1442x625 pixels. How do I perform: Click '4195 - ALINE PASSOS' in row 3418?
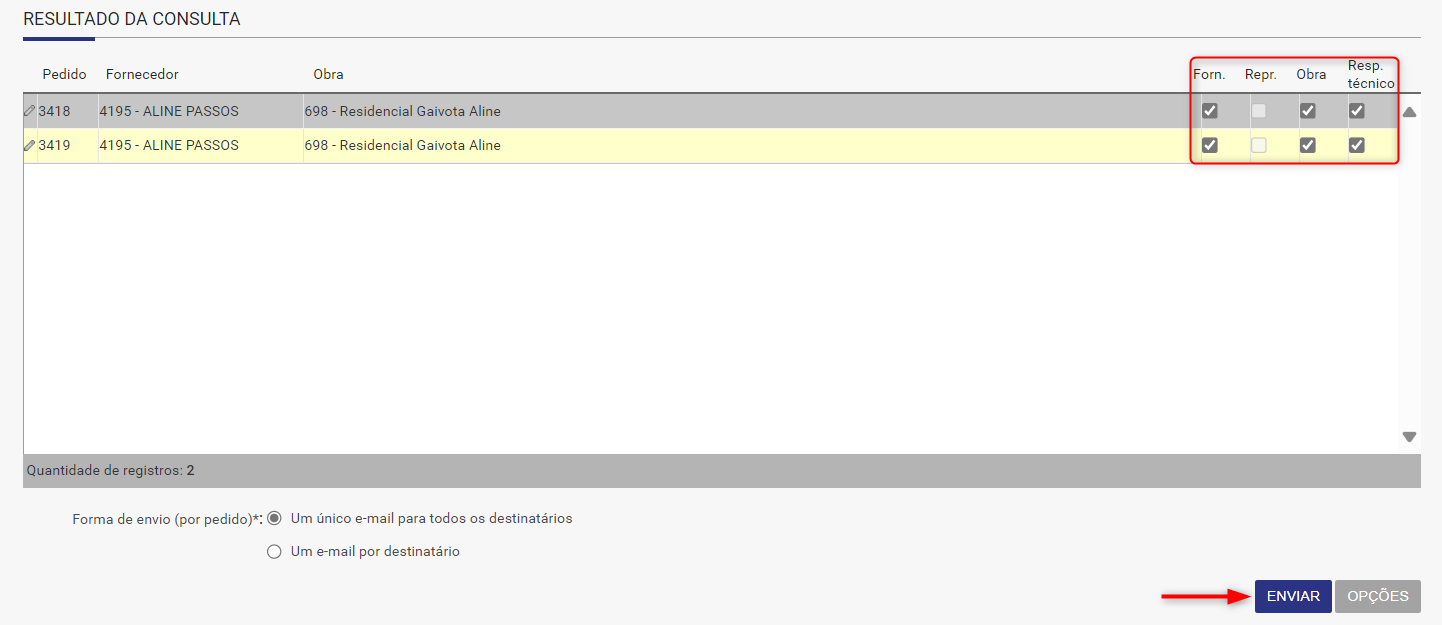(169, 111)
